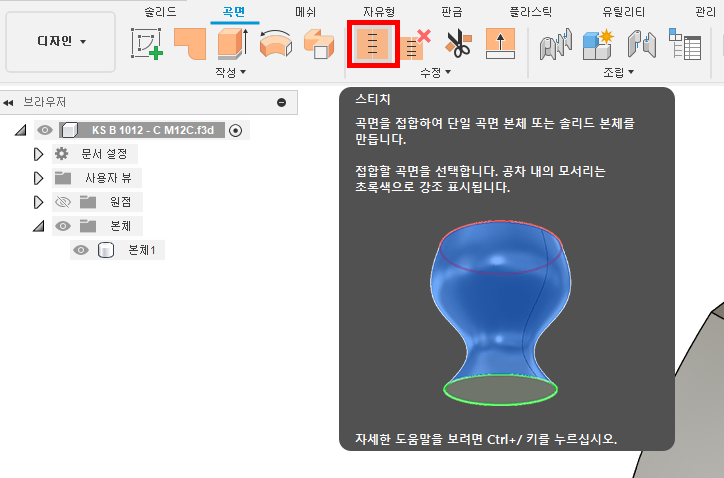The height and width of the screenshot is (478, 724).
Task: Click the gear icon of 문서 설정
Action: click(61, 154)
